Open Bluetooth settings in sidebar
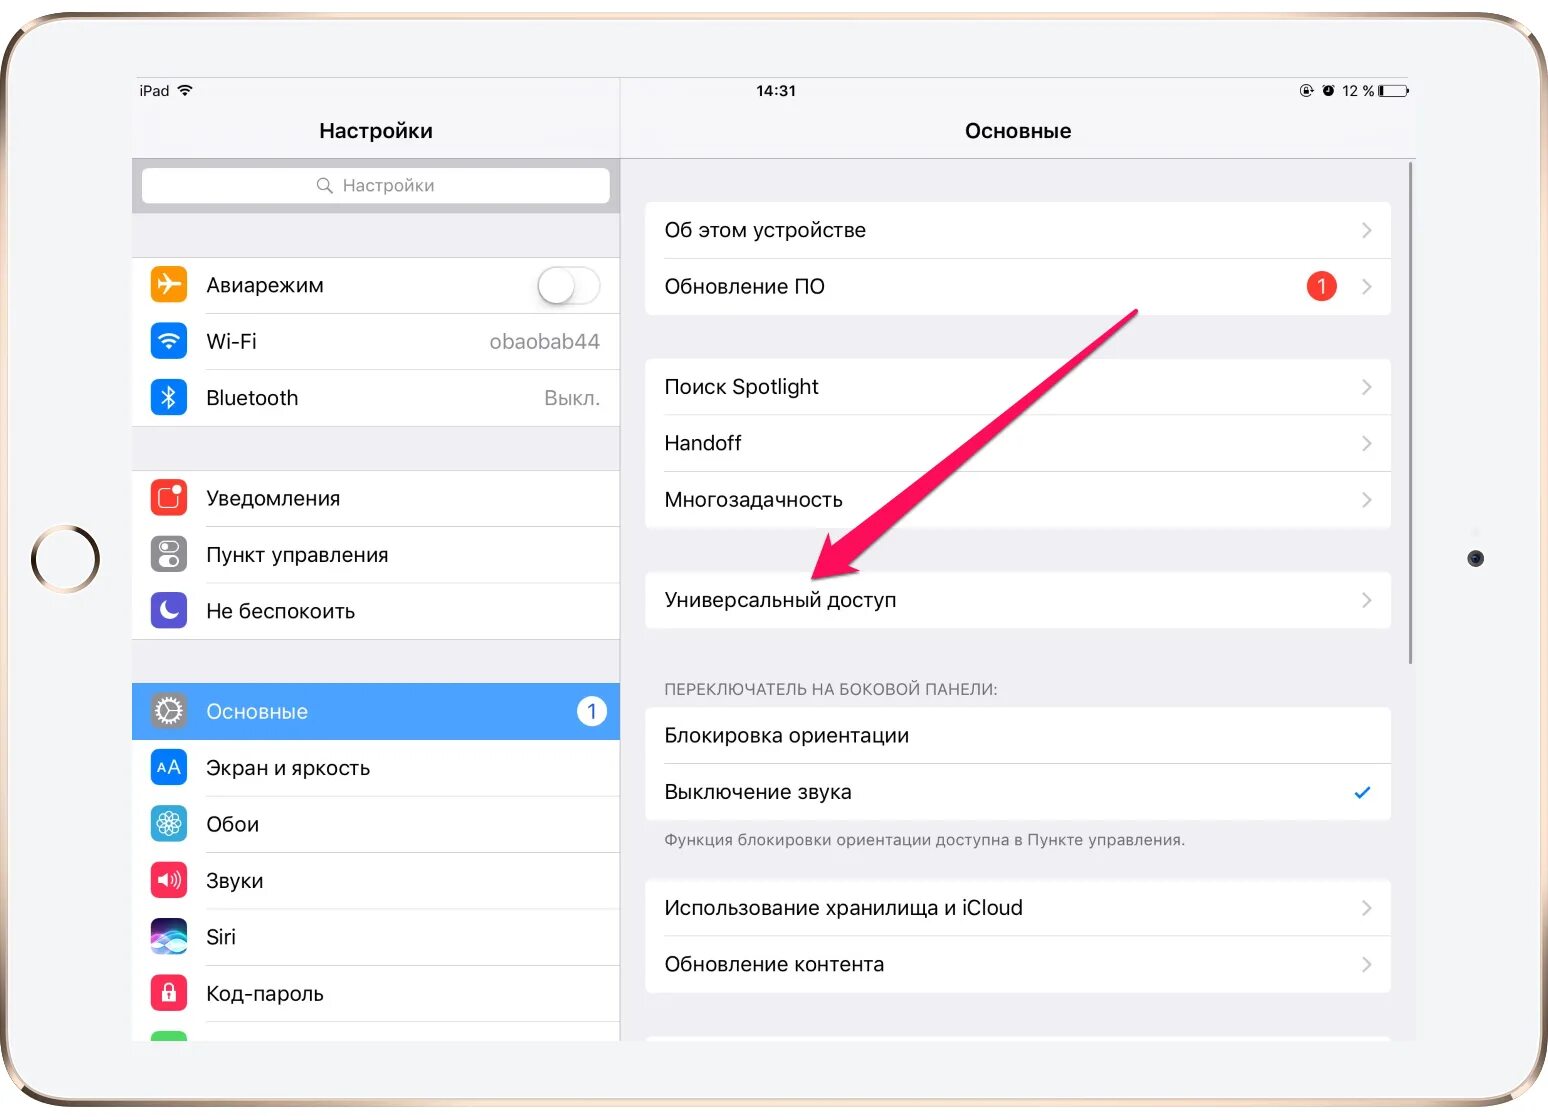 pos(376,398)
